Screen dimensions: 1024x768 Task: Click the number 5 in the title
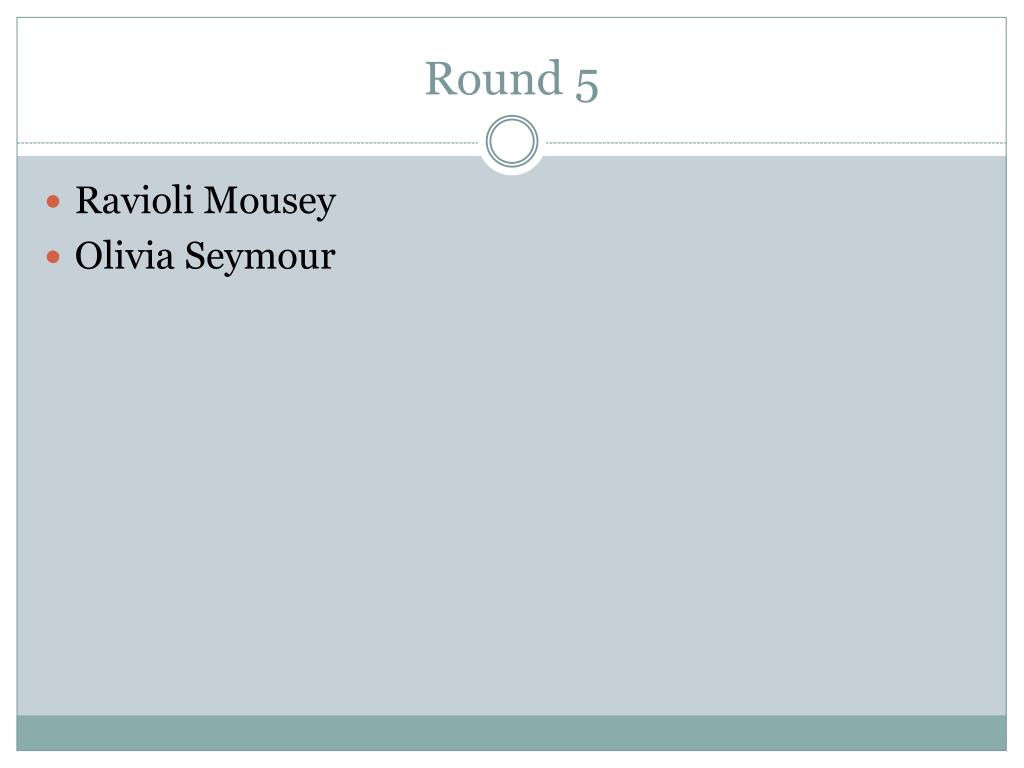(586, 84)
